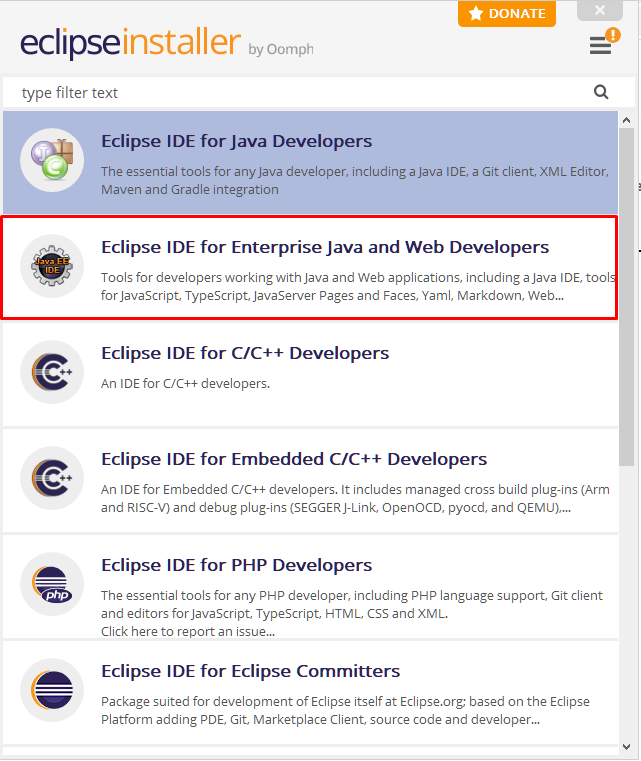Image resolution: width=641 pixels, height=761 pixels.
Task: Select Eclipse IDE for C/C++ Developers title
Action: (x=245, y=353)
